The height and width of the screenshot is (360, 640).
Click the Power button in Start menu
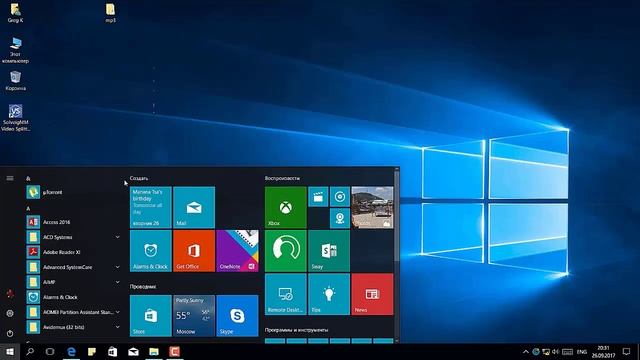click(10, 333)
